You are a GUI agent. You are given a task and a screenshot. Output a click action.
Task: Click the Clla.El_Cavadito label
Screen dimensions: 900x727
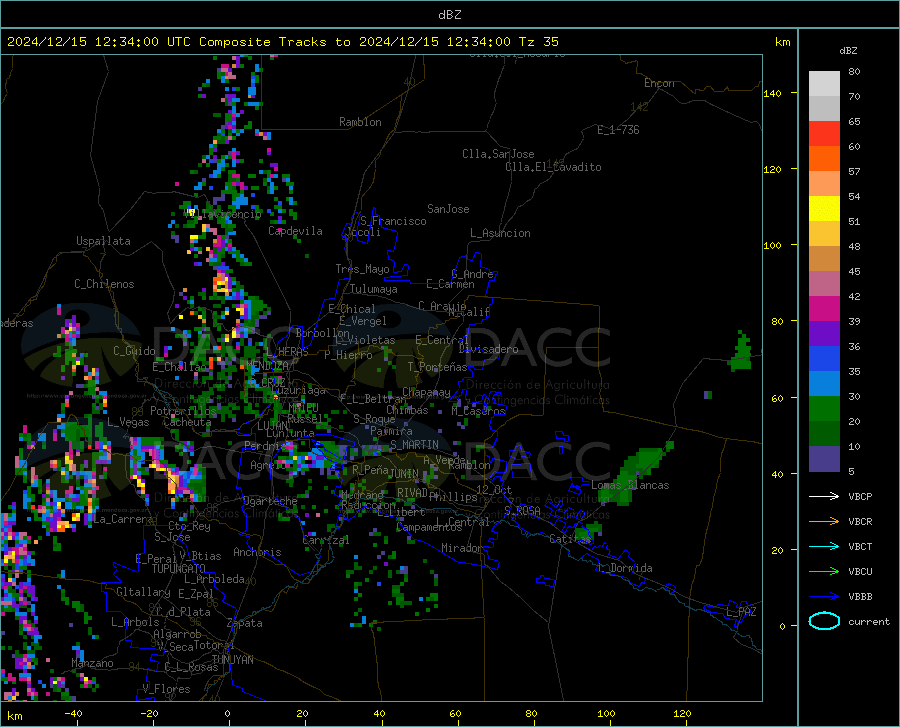point(553,167)
